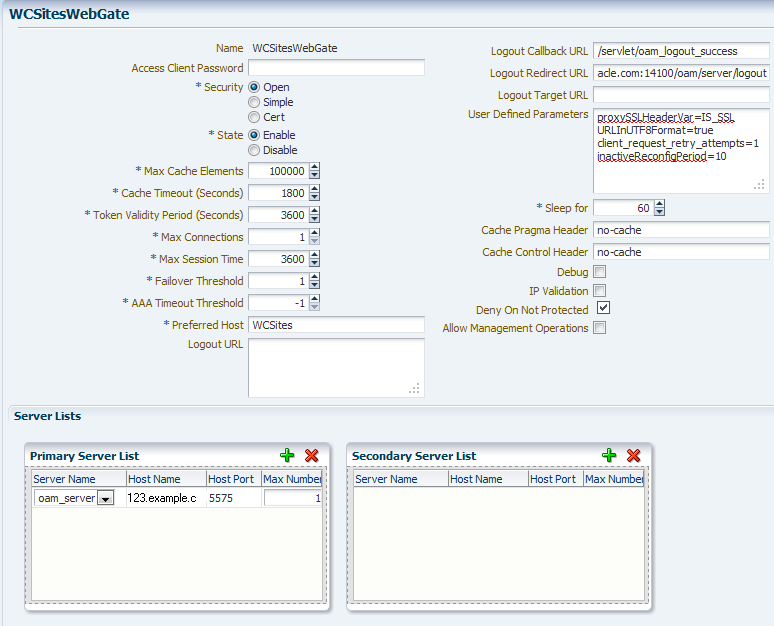774x626 pixels.
Task: Open the oam_server Server Name dropdown
Action: pos(105,498)
